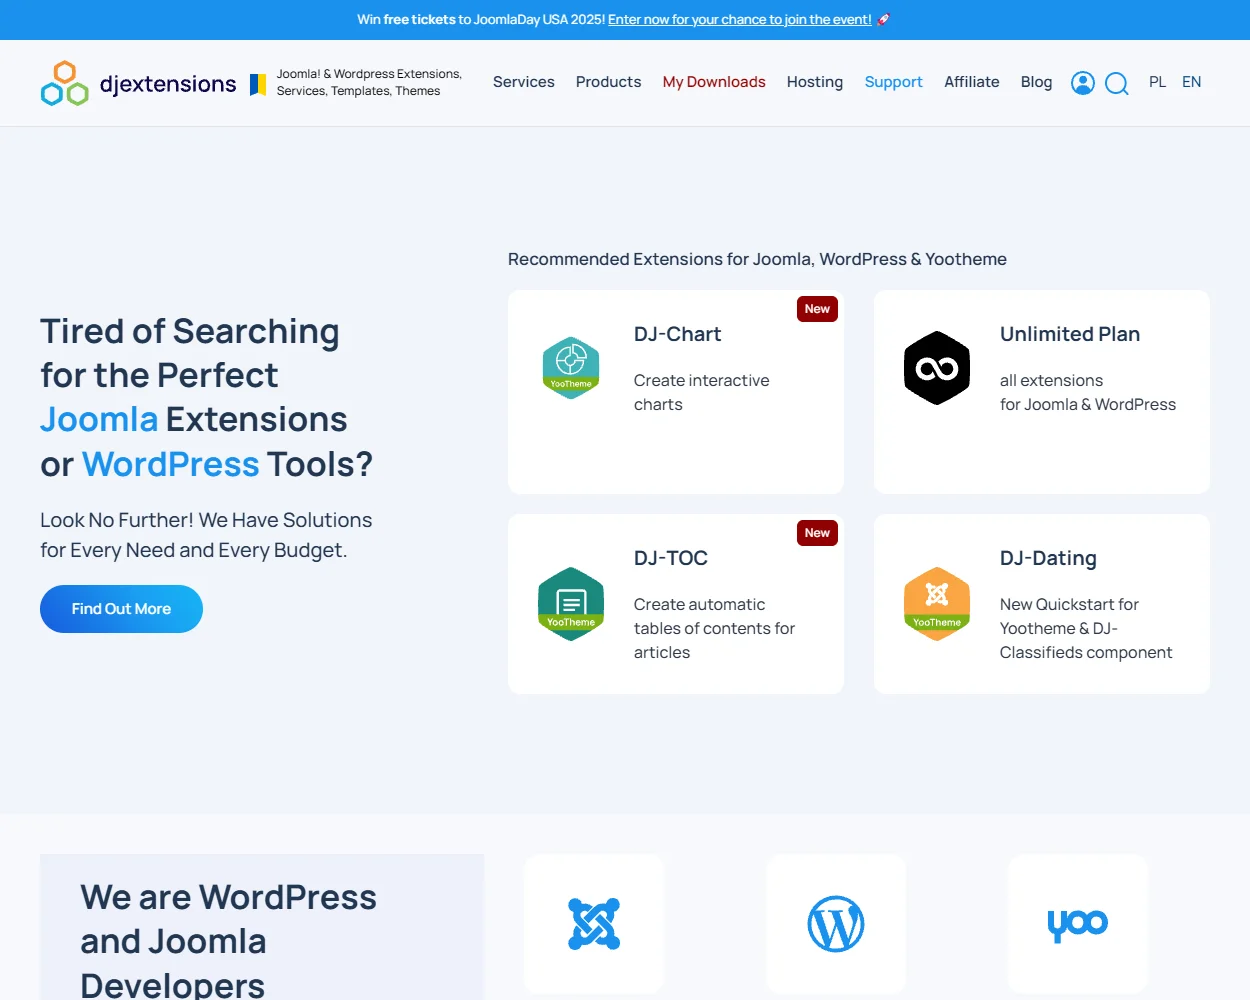
Task: Open the search magnifier icon
Action: click(1117, 83)
